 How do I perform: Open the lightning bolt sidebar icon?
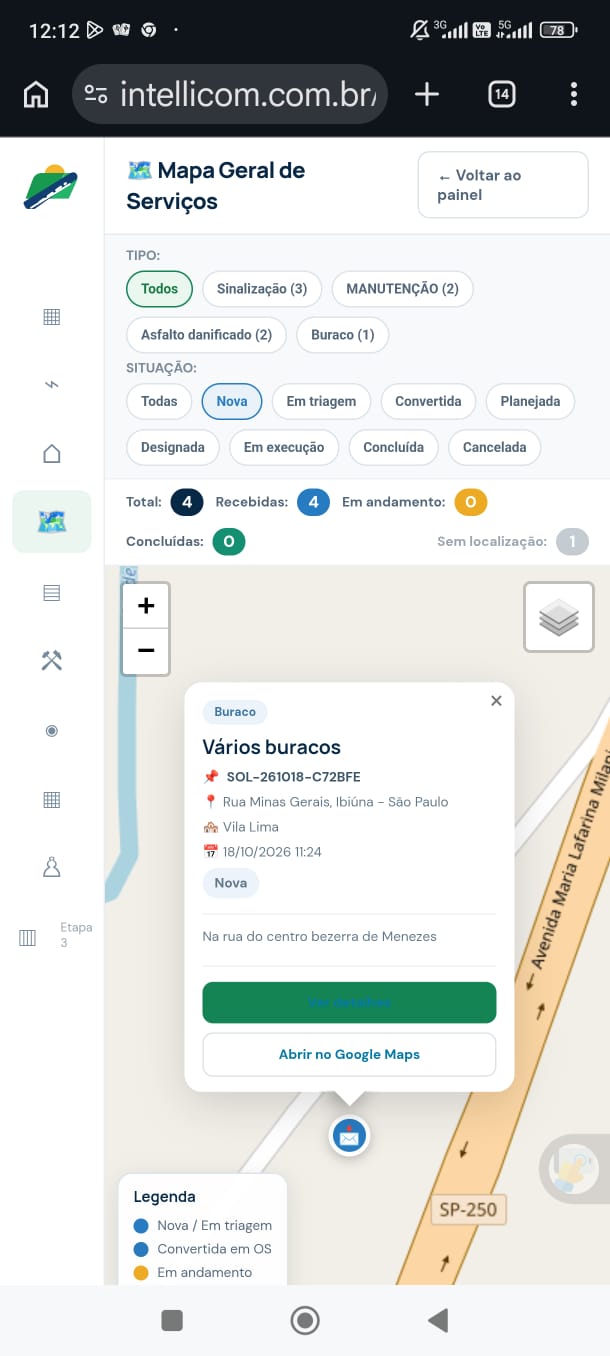(52, 385)
